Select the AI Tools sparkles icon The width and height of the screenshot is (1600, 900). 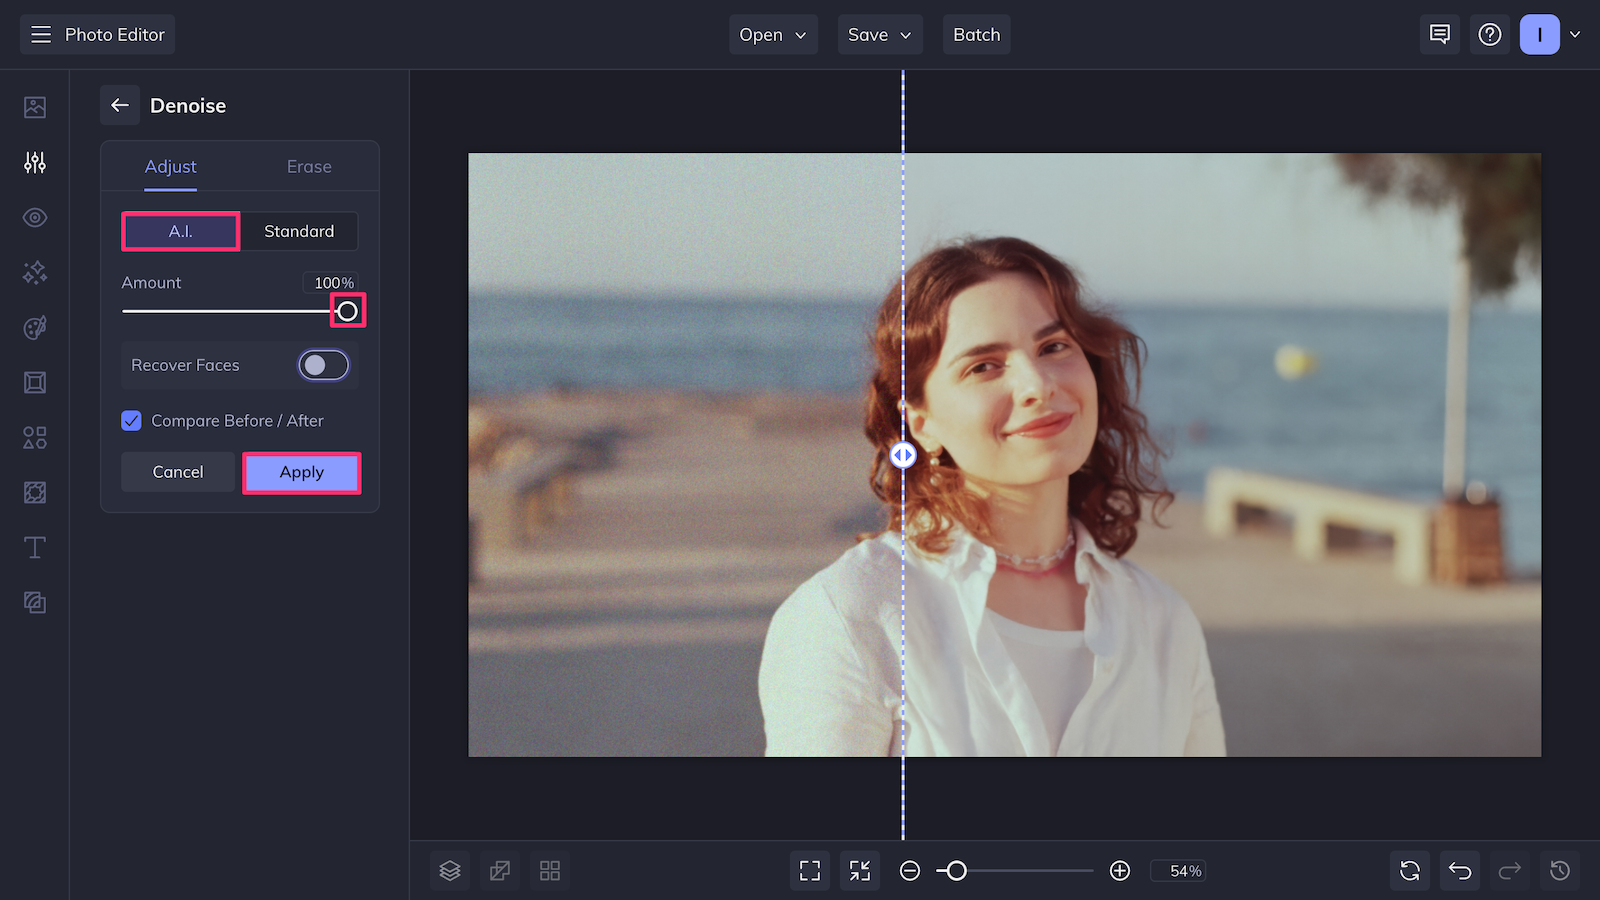coord(34,273)
